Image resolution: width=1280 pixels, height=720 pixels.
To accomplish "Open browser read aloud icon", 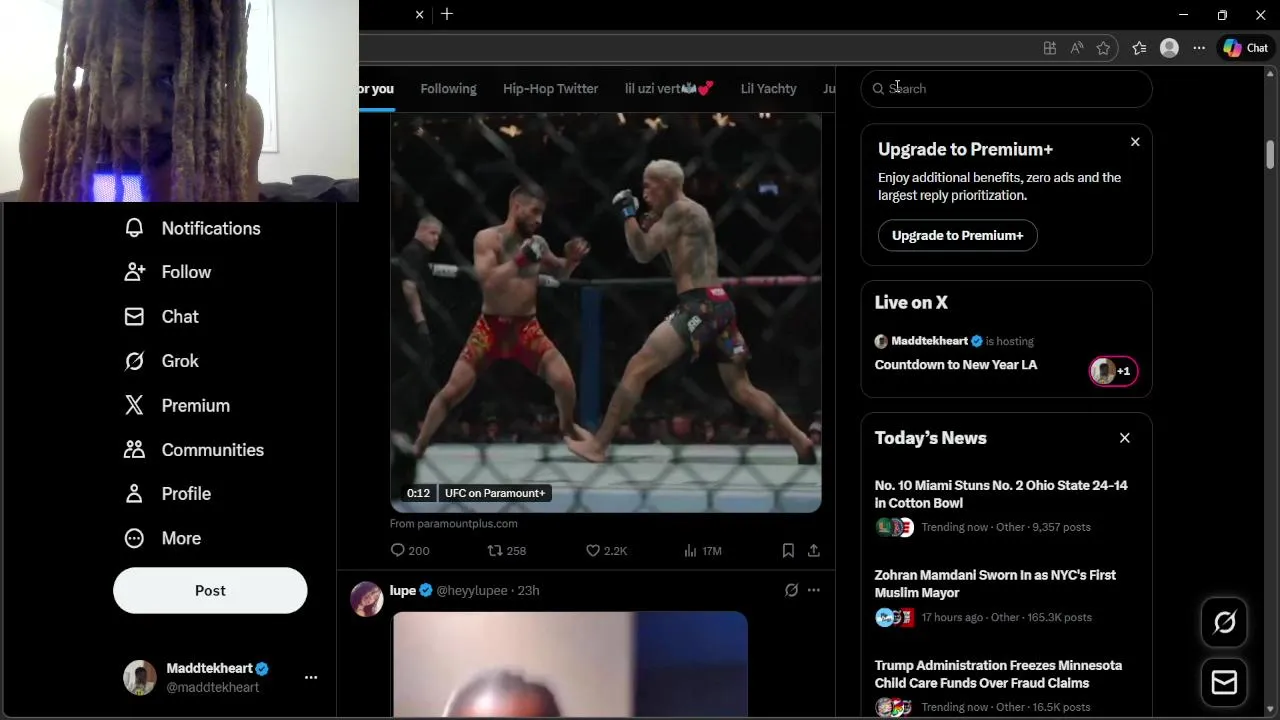I will (x=1077, y=48).
